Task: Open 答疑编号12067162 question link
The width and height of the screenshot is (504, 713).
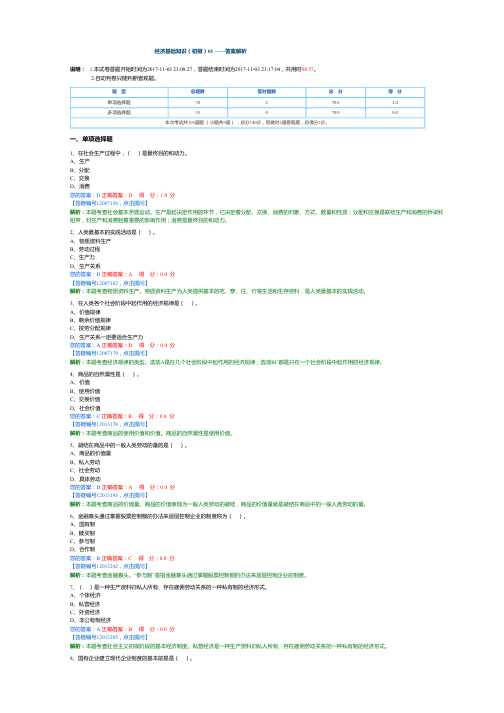Action: point(109,282)
